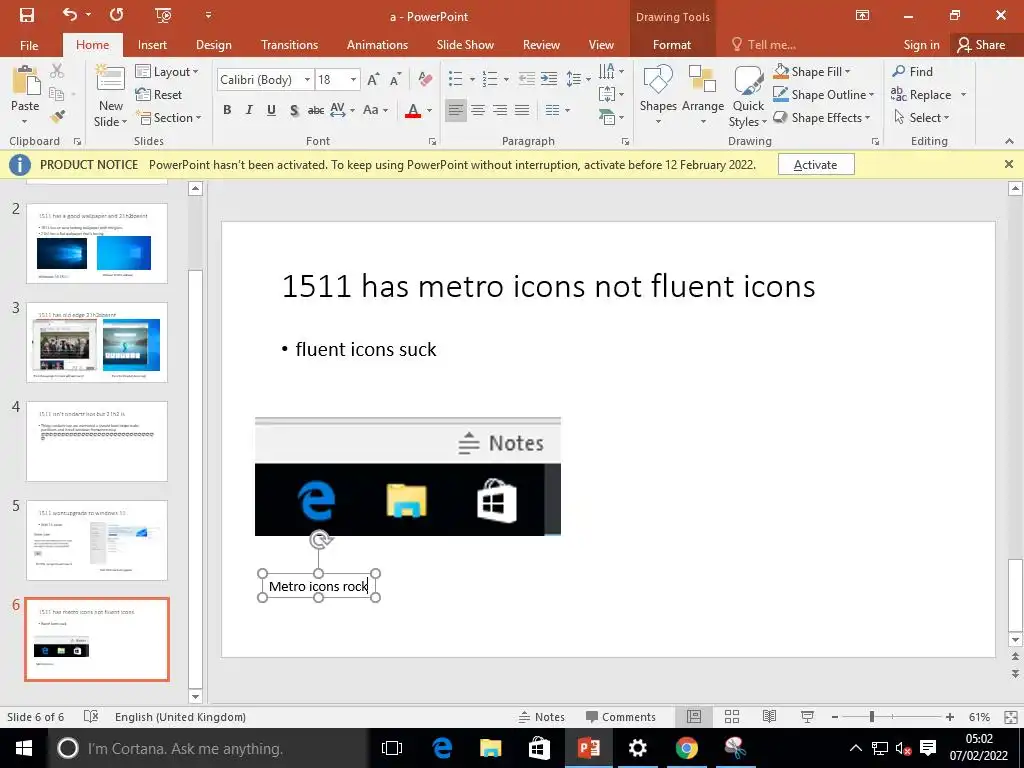Image resolution: width=1024 pixels, height=768 pixels.
Task: Click Replace in the Editing group
Action: coord(922,95)
